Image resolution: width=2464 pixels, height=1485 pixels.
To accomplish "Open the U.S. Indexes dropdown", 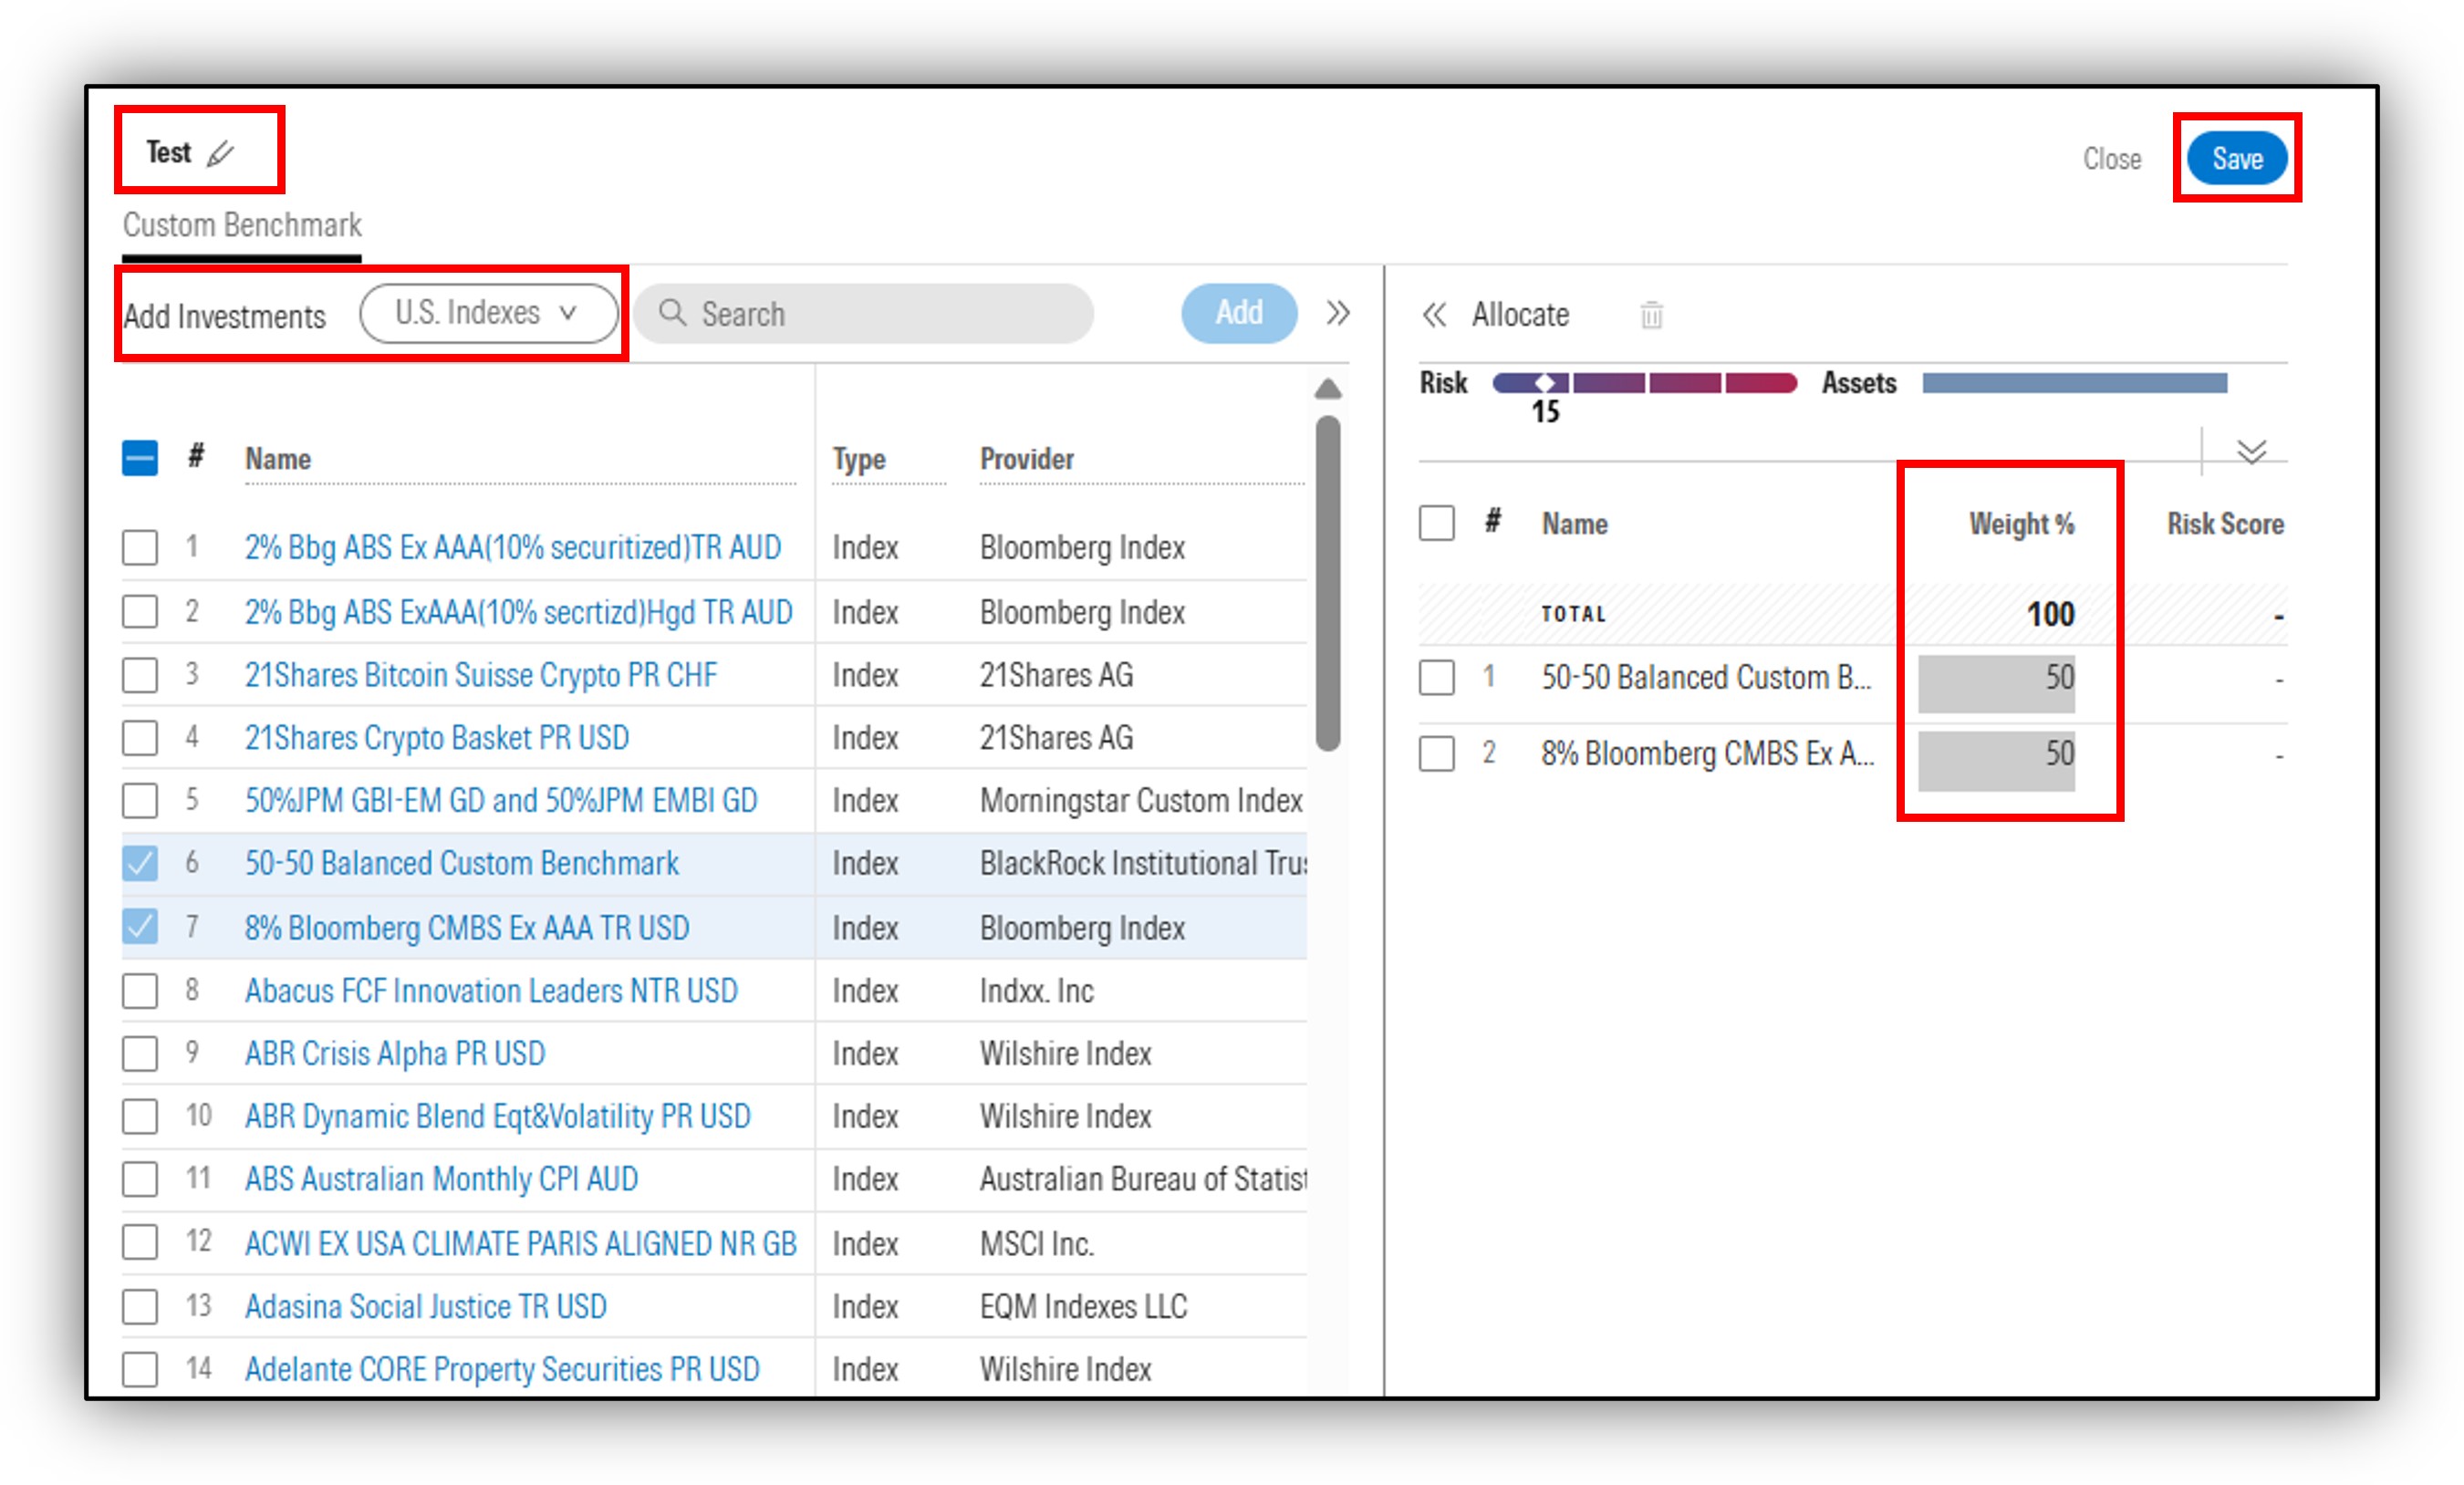I will pos(488,313).
